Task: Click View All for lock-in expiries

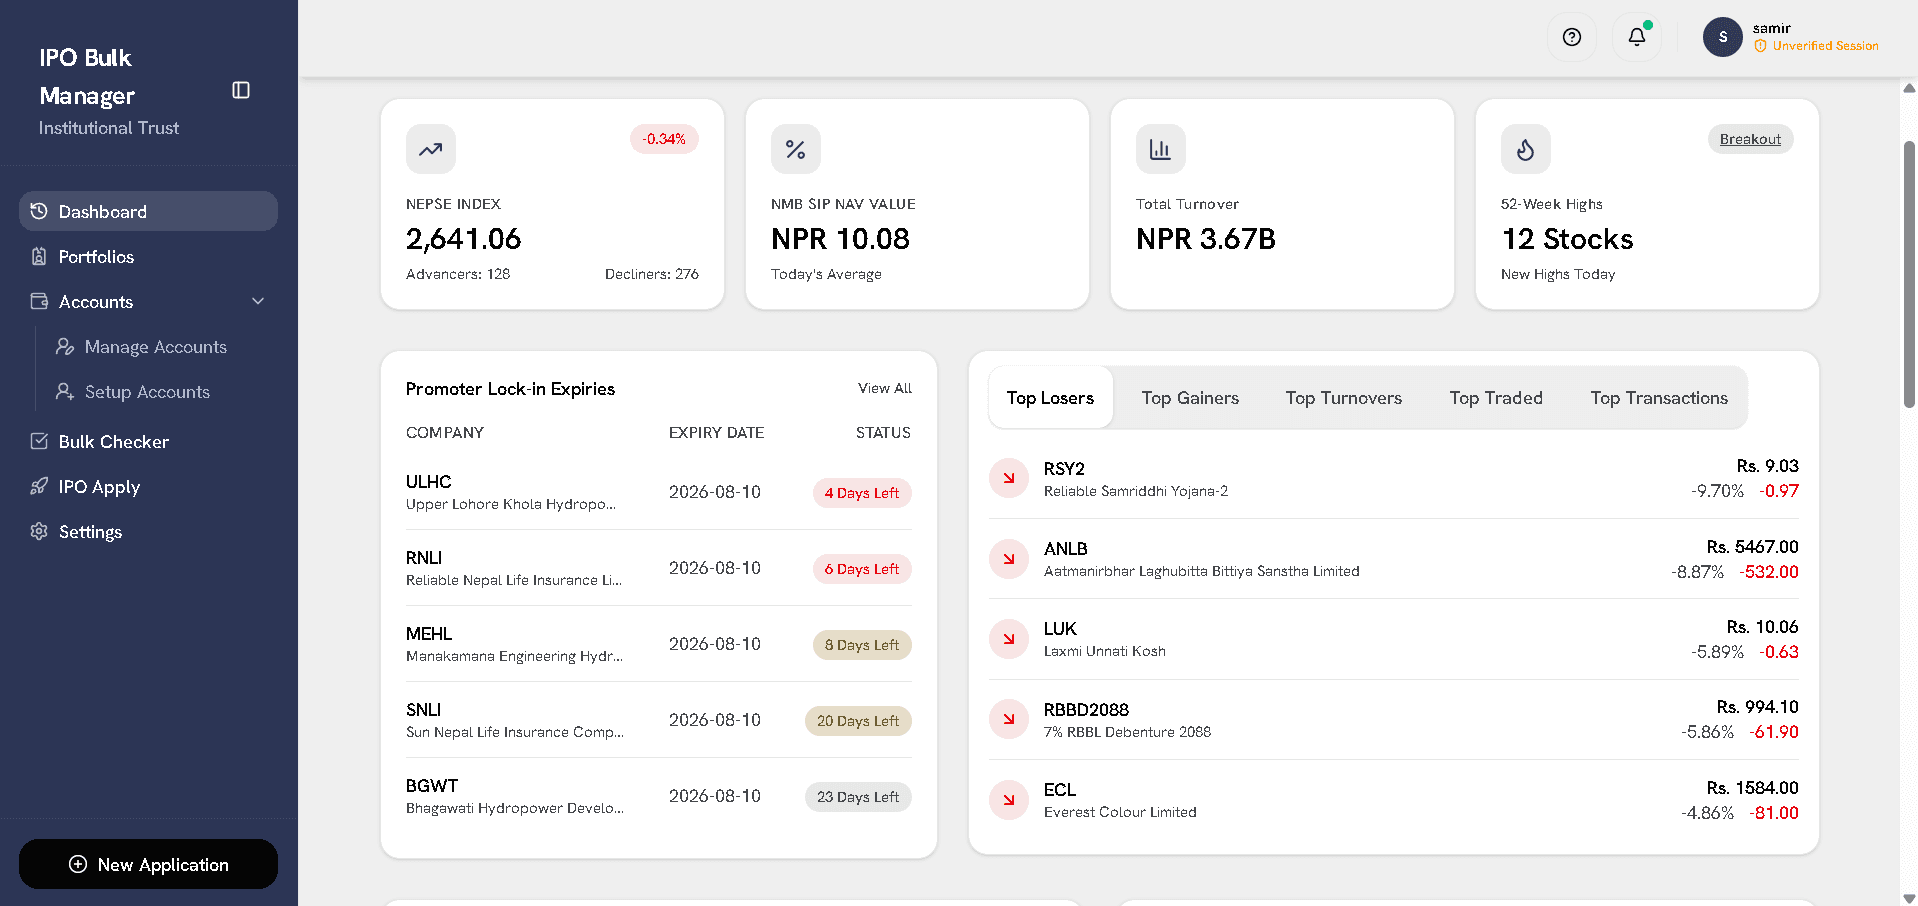Action: [x=885, y=388]
